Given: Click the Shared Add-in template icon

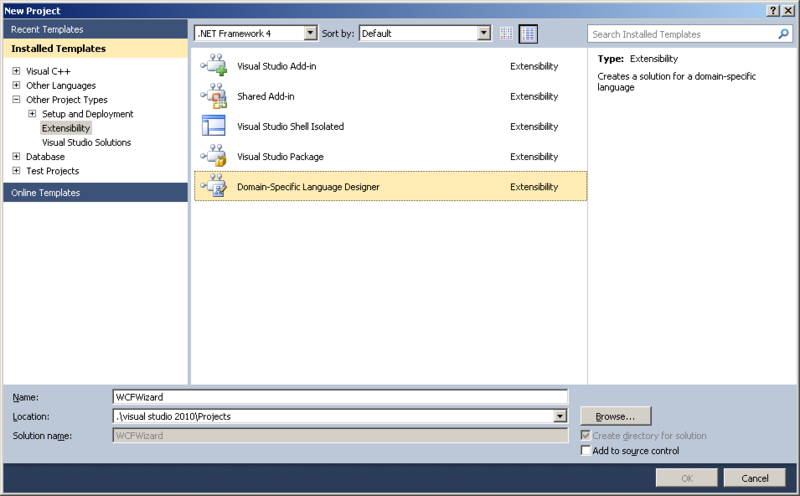Looking at the screenshot, I should pyautogui.click(x=214, y=95).
